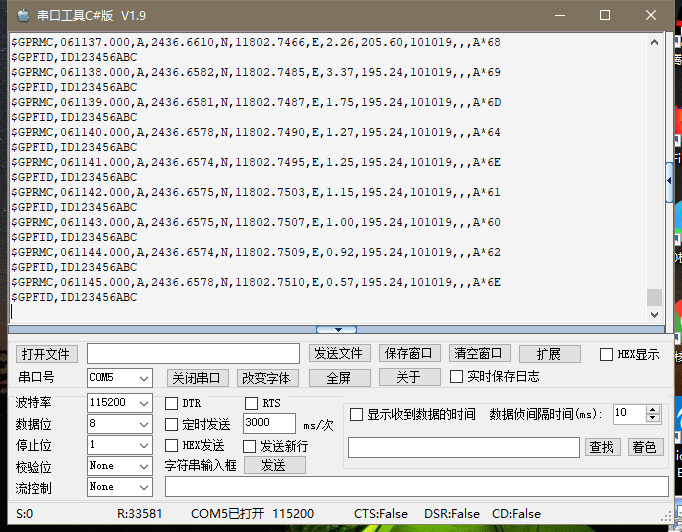
Task: Open the 关于 about dialog
Action: [x=409, y=377]
